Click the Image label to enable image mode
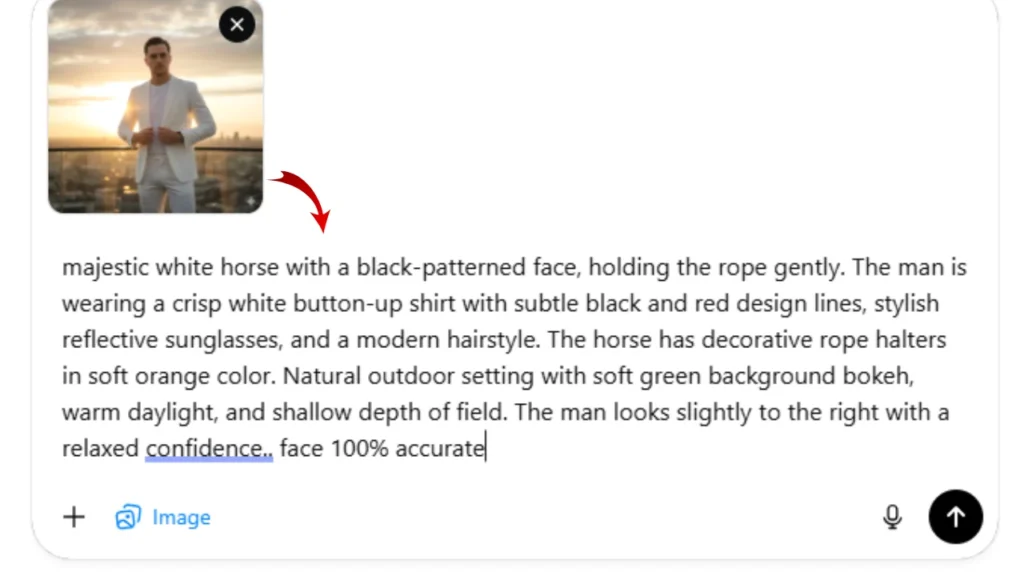 pos(180,517)
